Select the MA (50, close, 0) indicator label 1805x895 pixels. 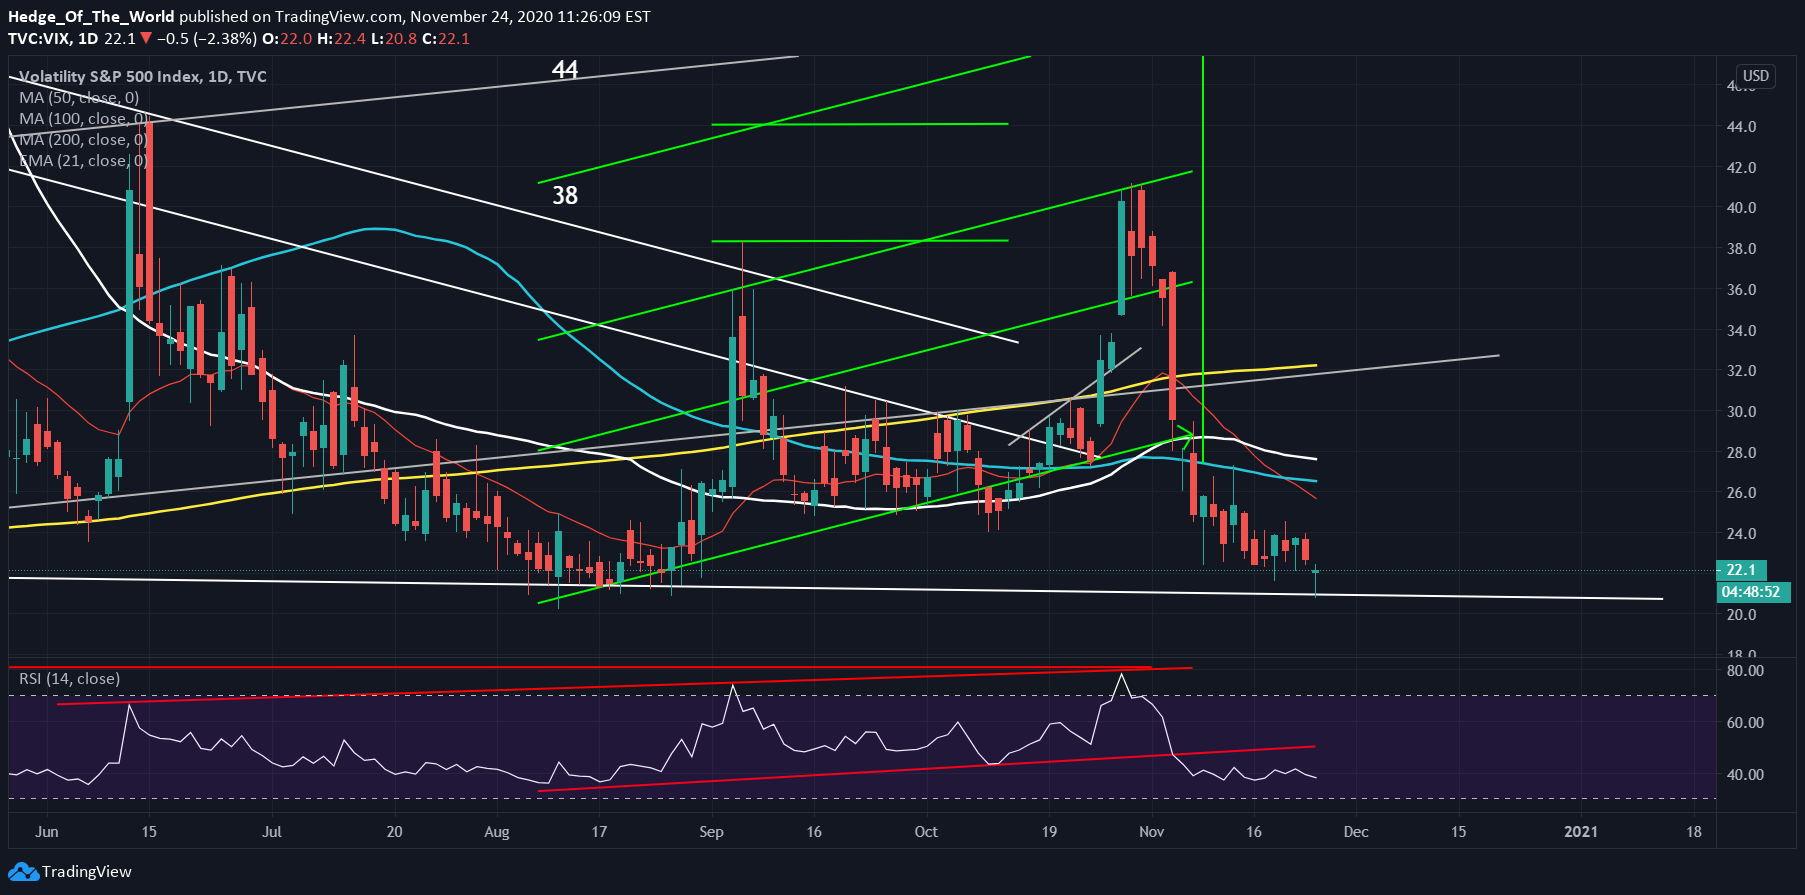pyautogui.click(x=79, y=98)
